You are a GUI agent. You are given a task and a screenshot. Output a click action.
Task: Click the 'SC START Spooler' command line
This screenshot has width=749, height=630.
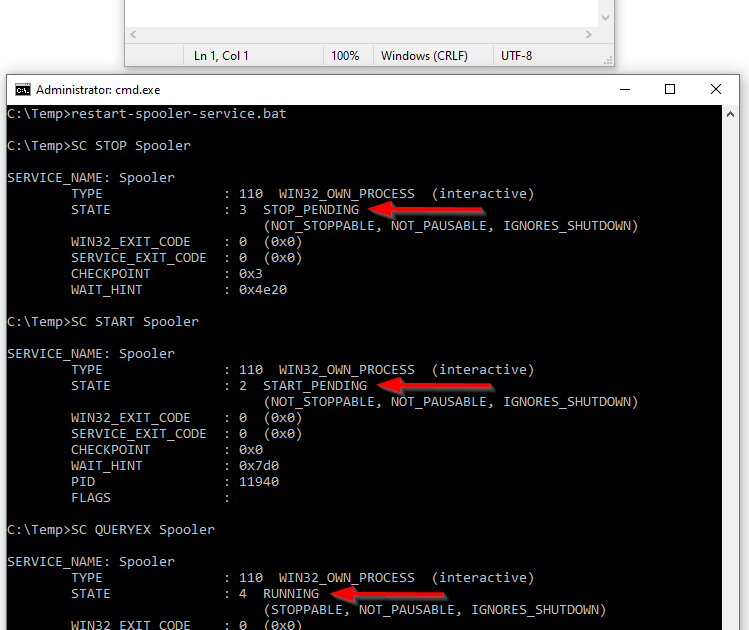tap(135, 321)
